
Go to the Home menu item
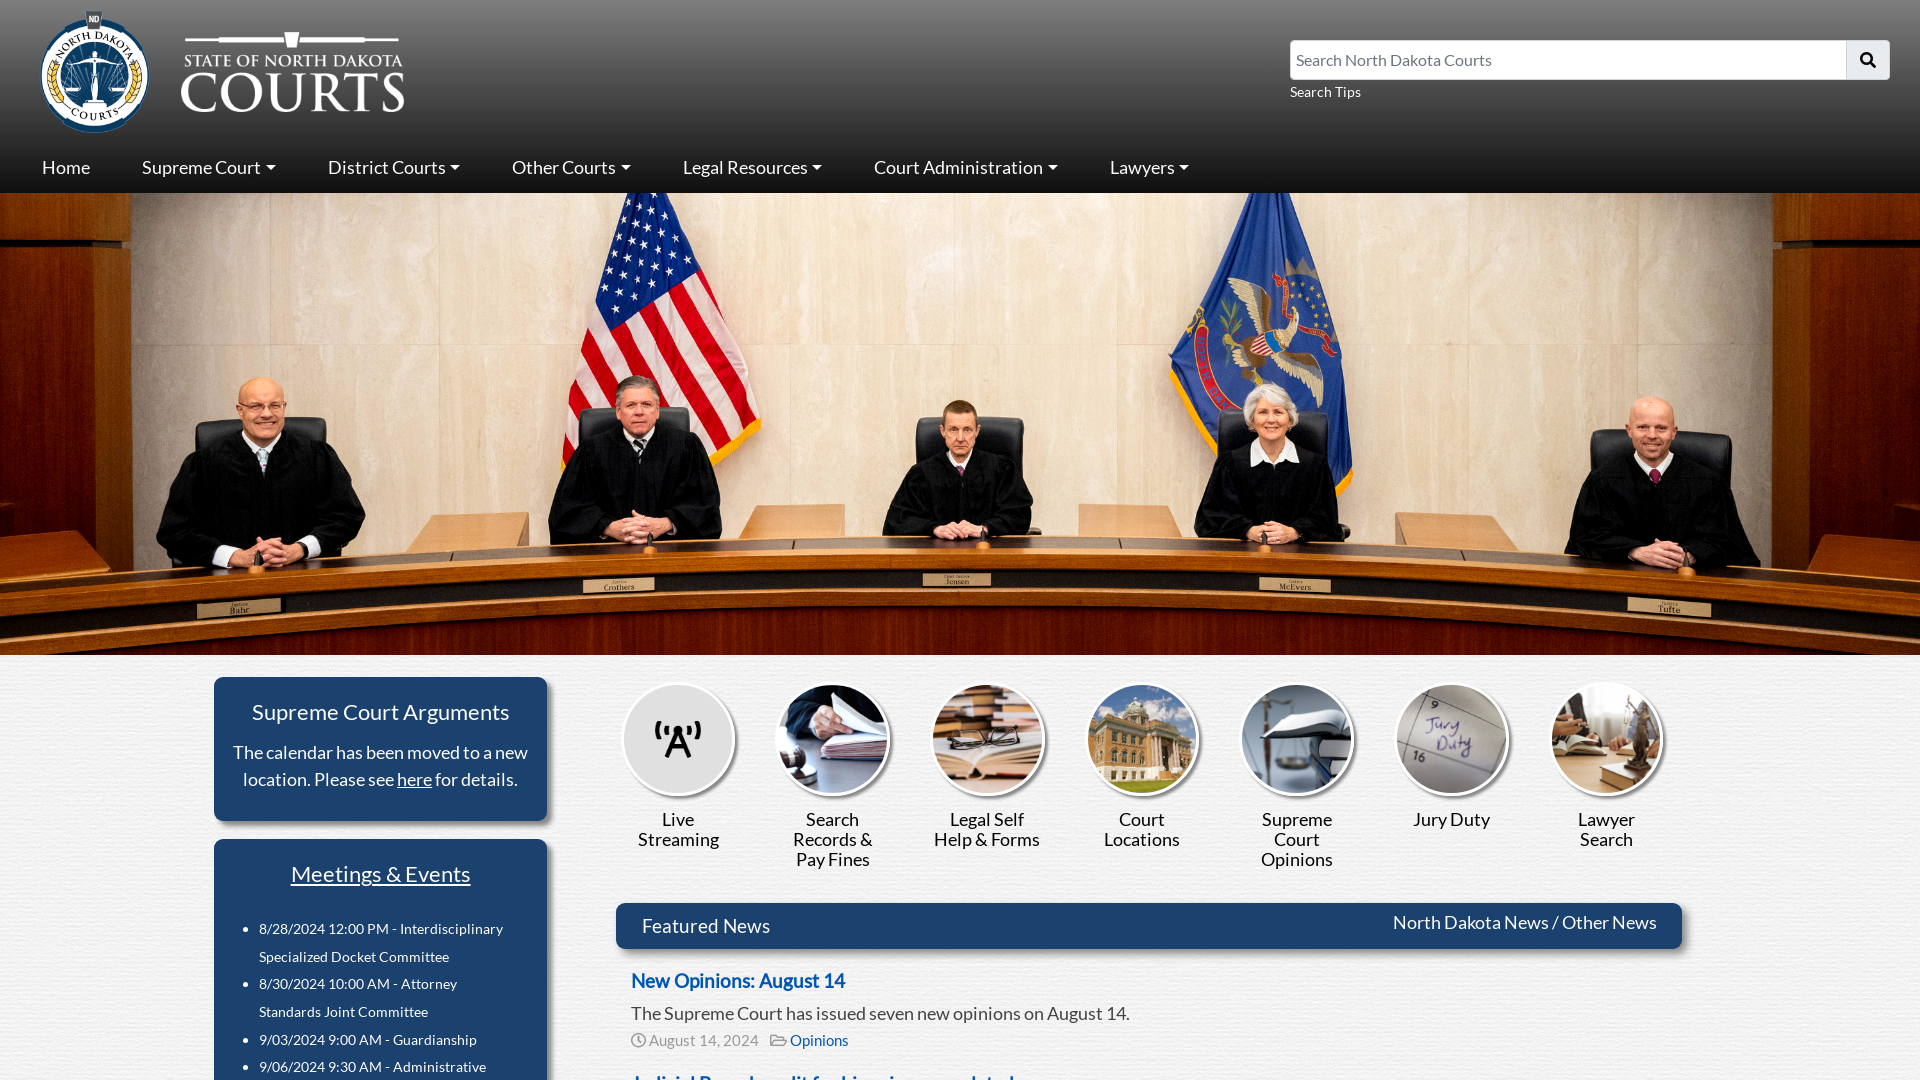click(x=66, y=167)
